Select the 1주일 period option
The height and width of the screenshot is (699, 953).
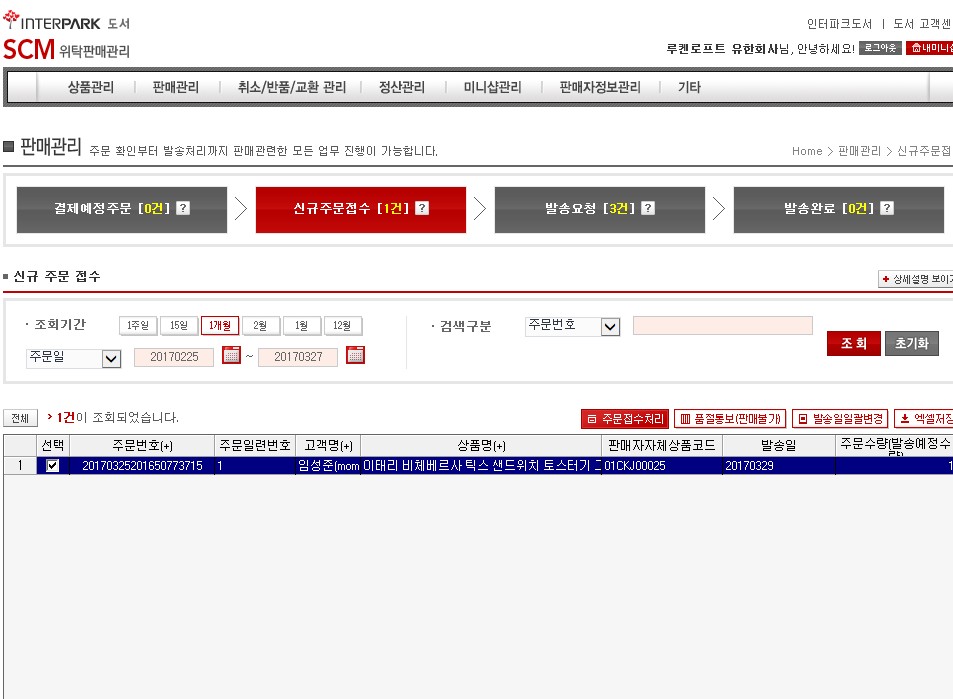[x=138, y=326]
